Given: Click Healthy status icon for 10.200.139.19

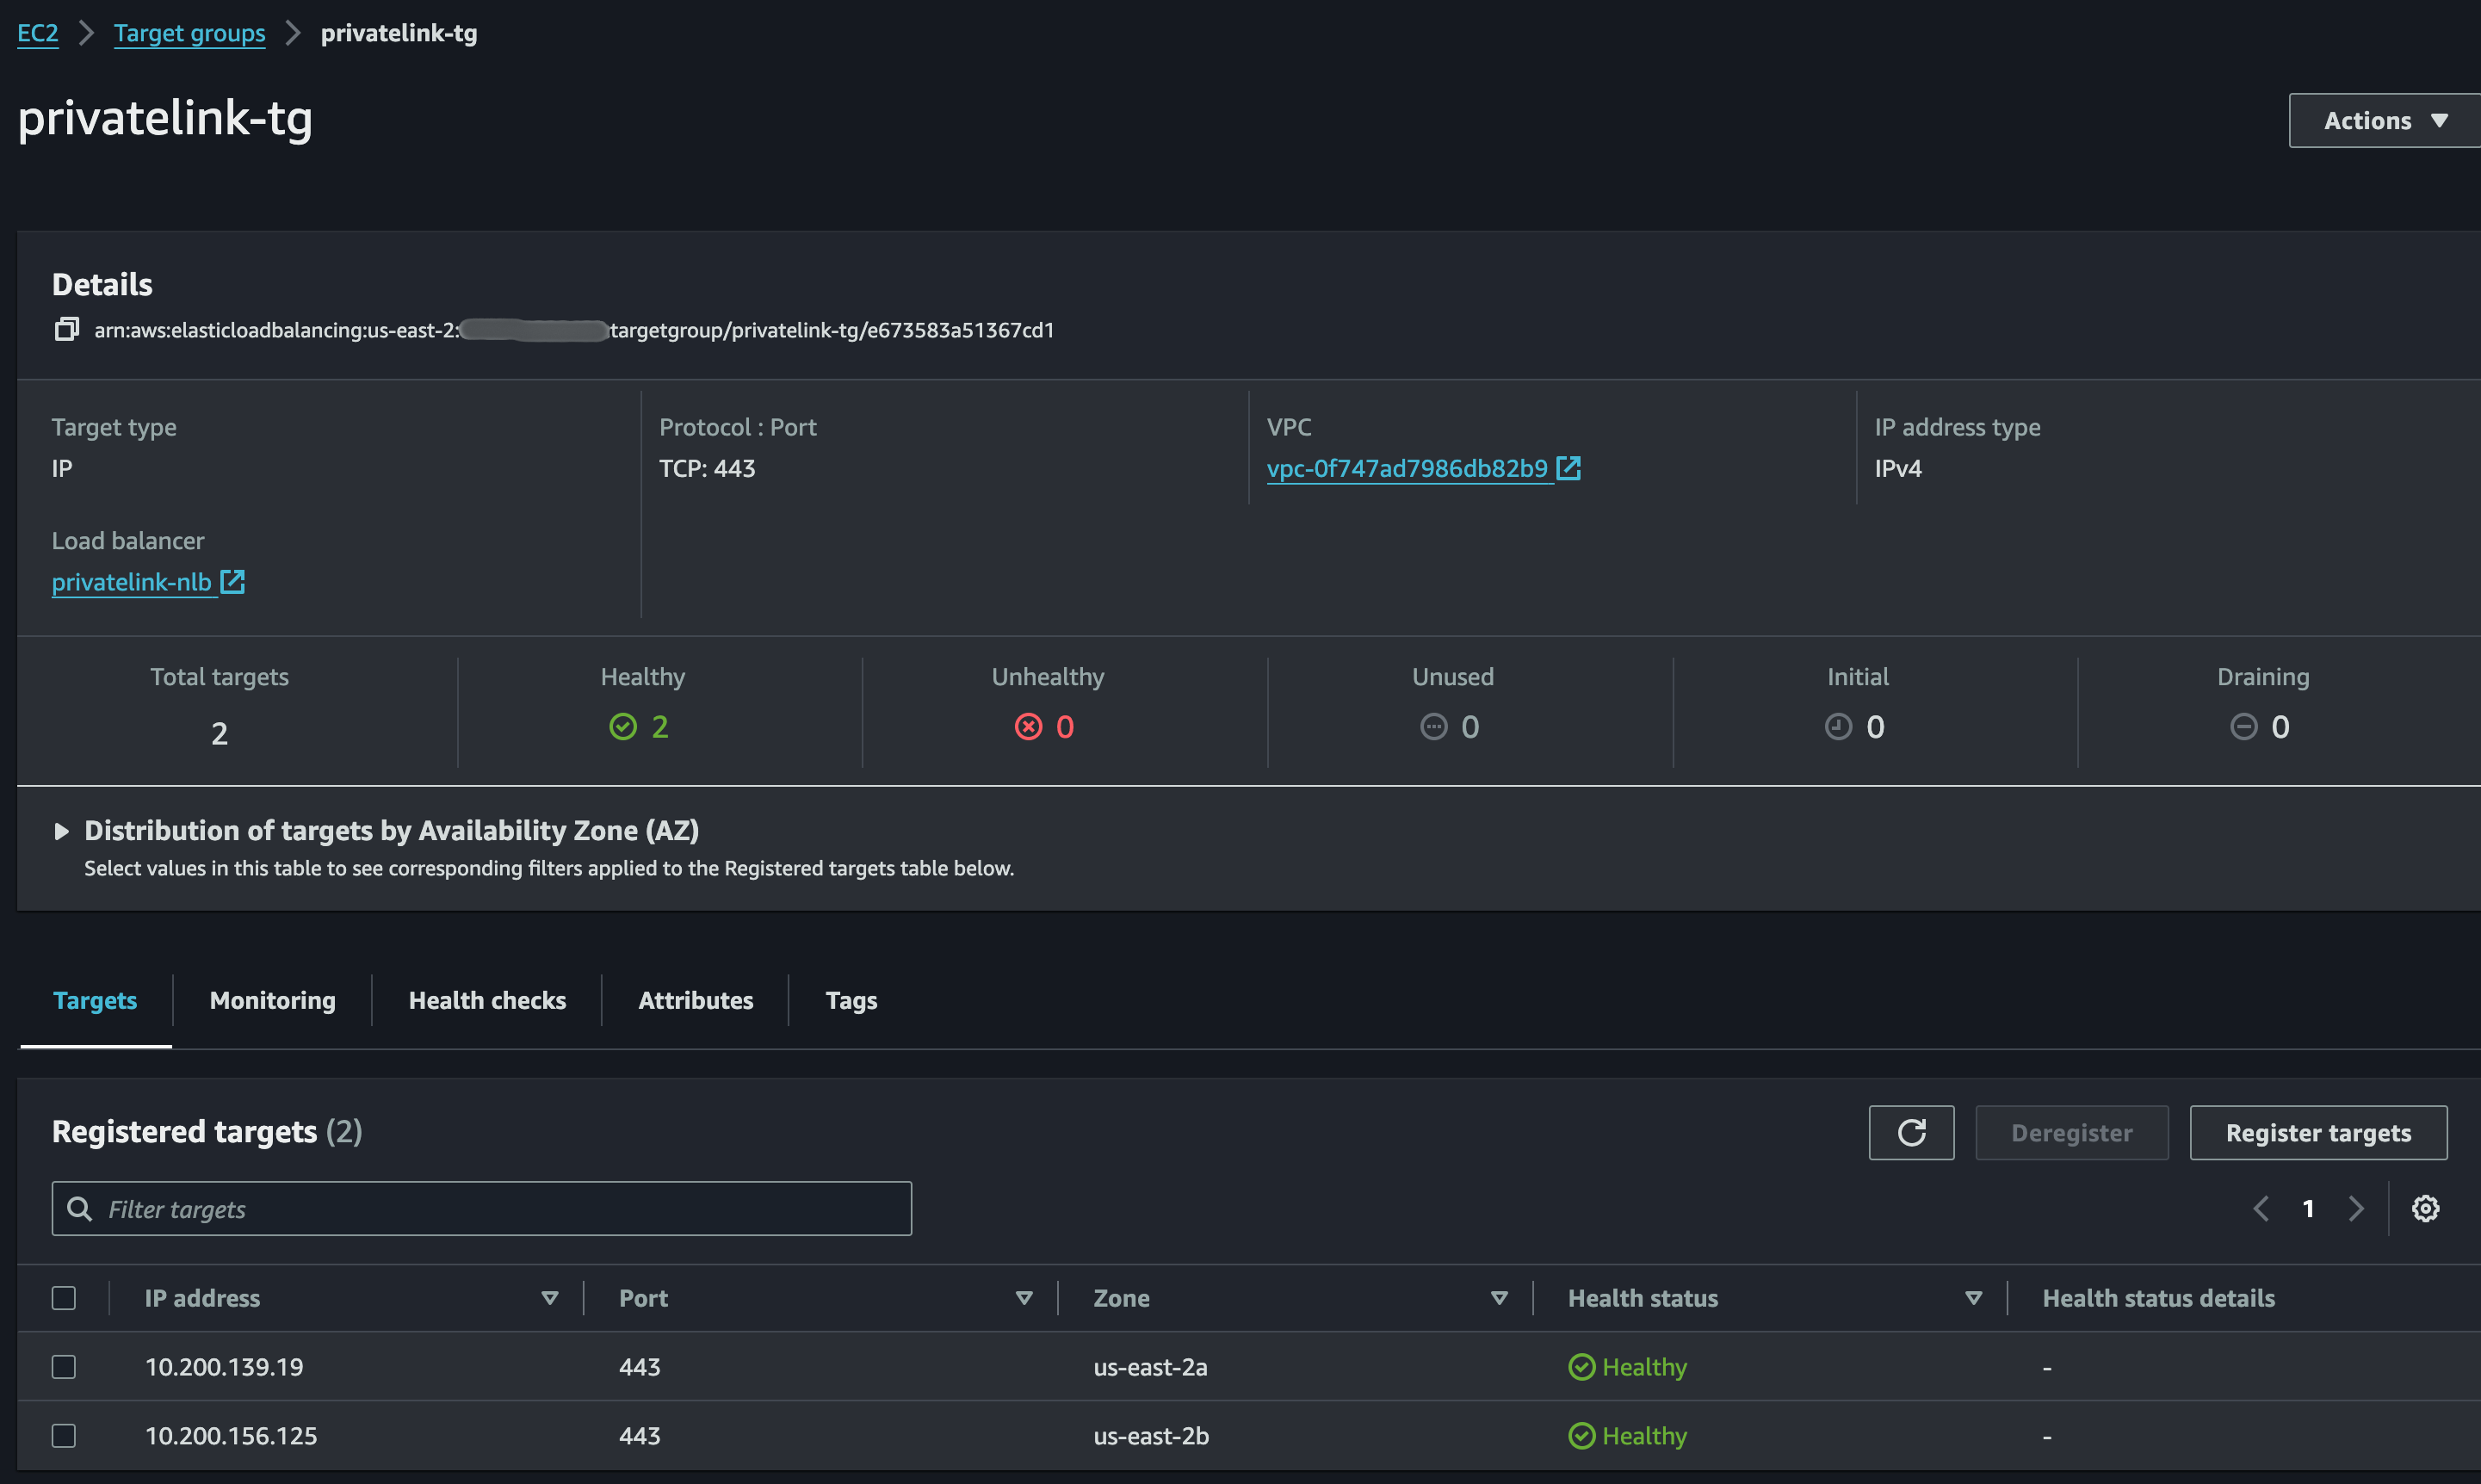Looking at the screenshot, I should pyautogui.click(x=1581, y=1366).
